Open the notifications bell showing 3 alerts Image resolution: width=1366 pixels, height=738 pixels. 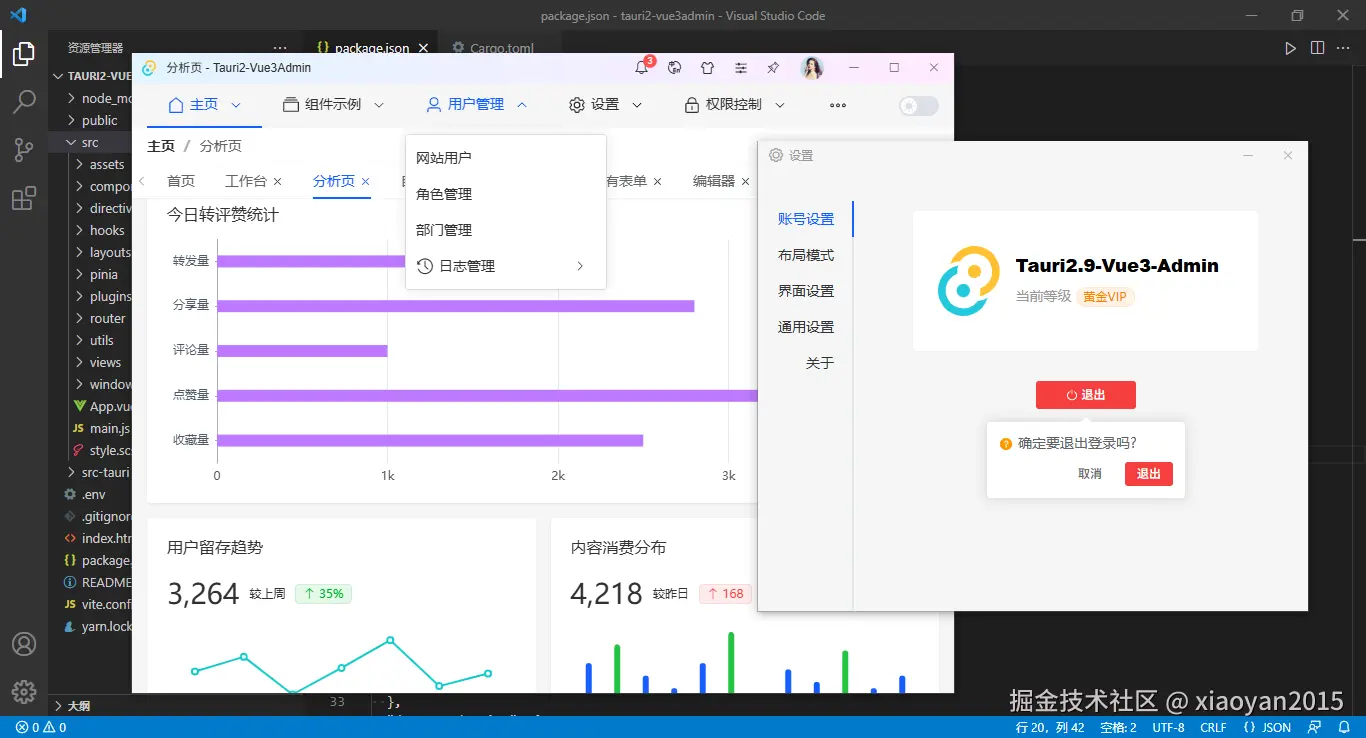click(642, 67)
